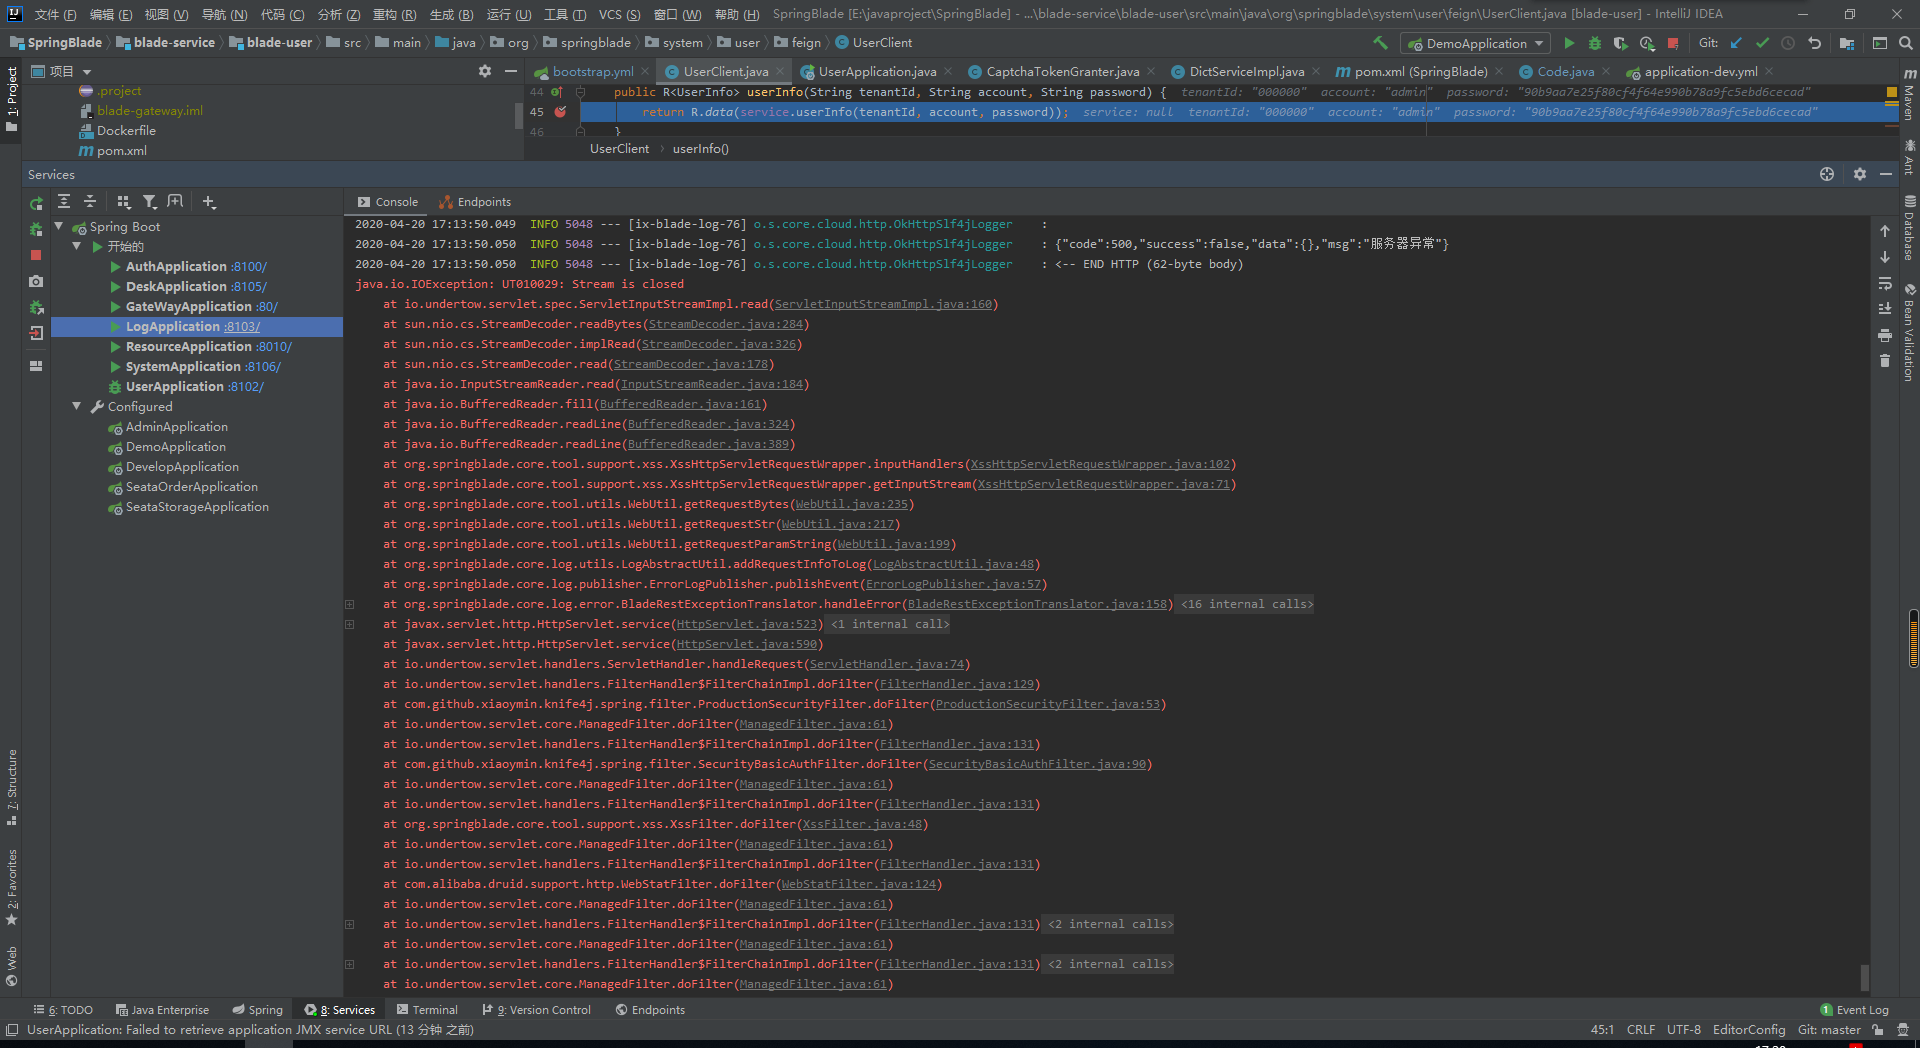Collapse the 开始的 running group
Viewport: 1920px width, 1048px height.
tap(77, 246)
